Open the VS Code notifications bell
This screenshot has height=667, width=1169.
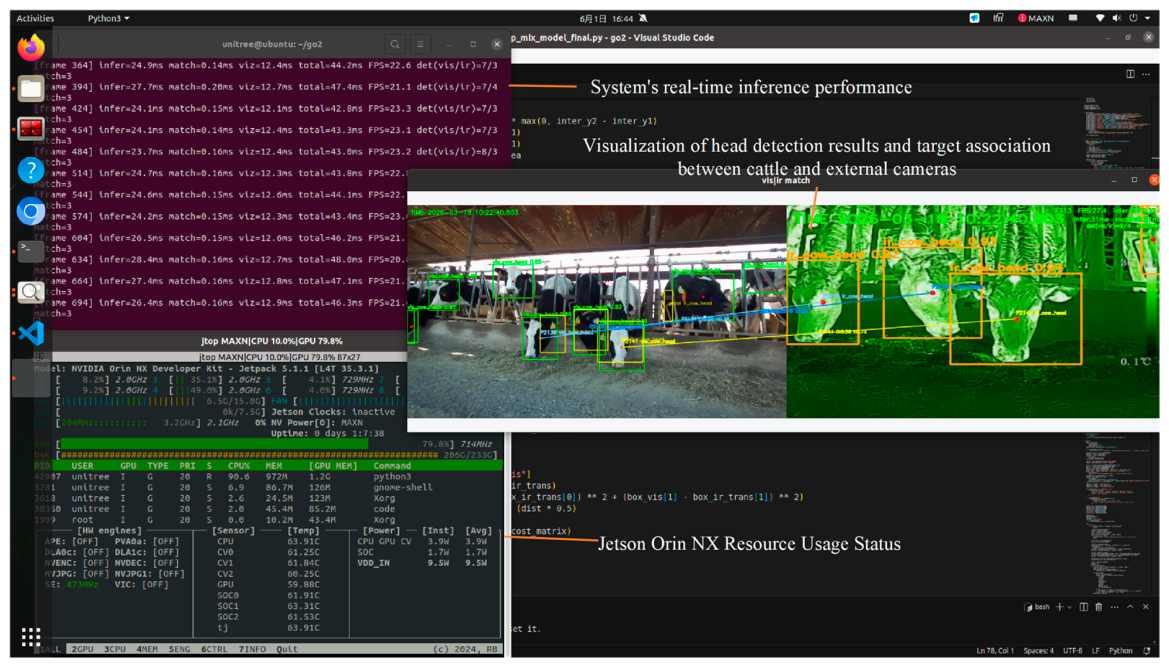(x=1147, y=651)
